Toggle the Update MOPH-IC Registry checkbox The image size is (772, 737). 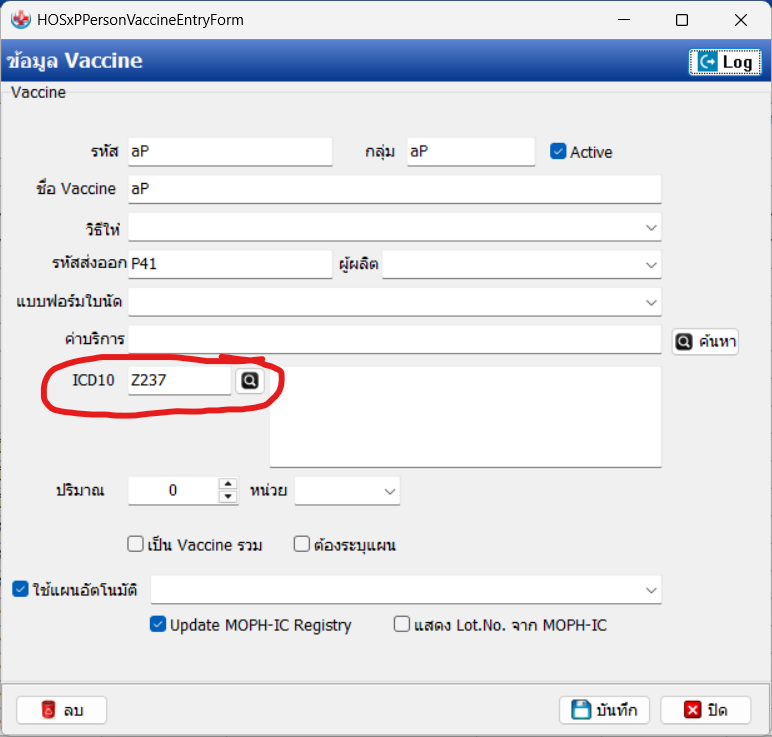coord(157,625)
